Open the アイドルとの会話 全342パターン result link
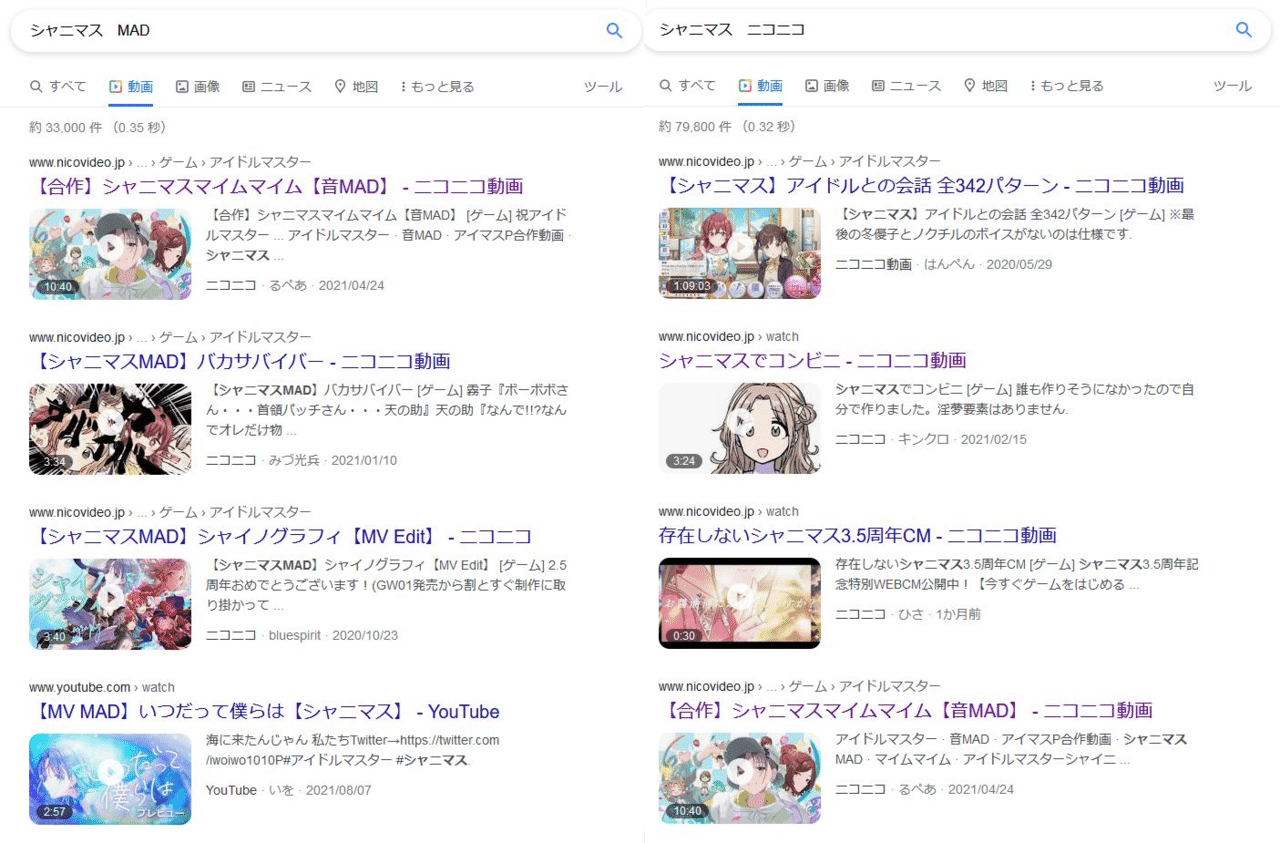Screen dimensions: 1280x843 (x=921, y=185)
